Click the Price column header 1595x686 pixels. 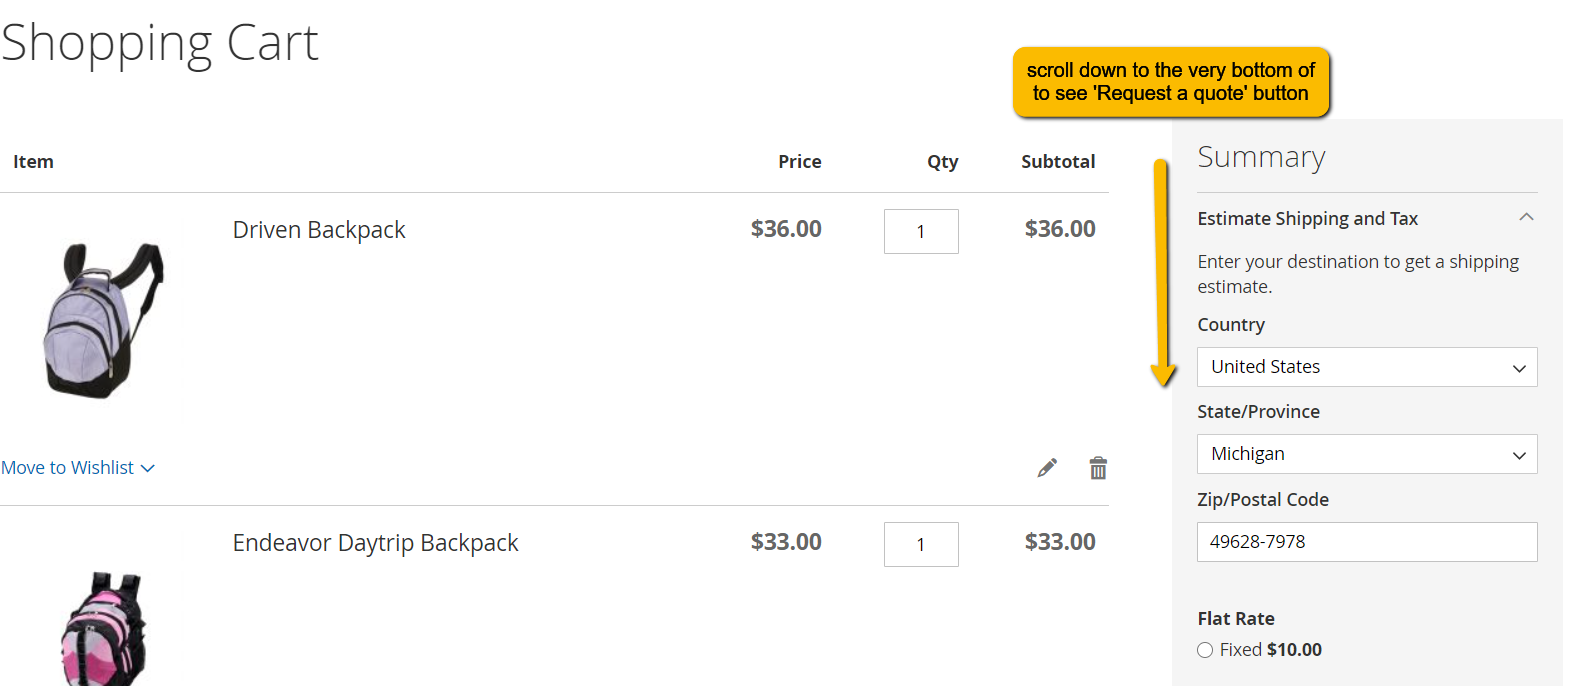click(799, 162)
